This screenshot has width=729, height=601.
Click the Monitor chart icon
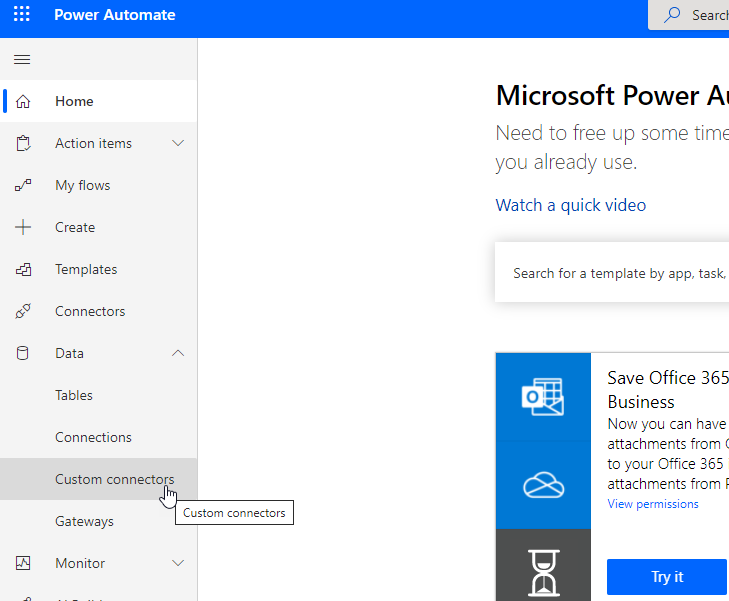point(23,563)
